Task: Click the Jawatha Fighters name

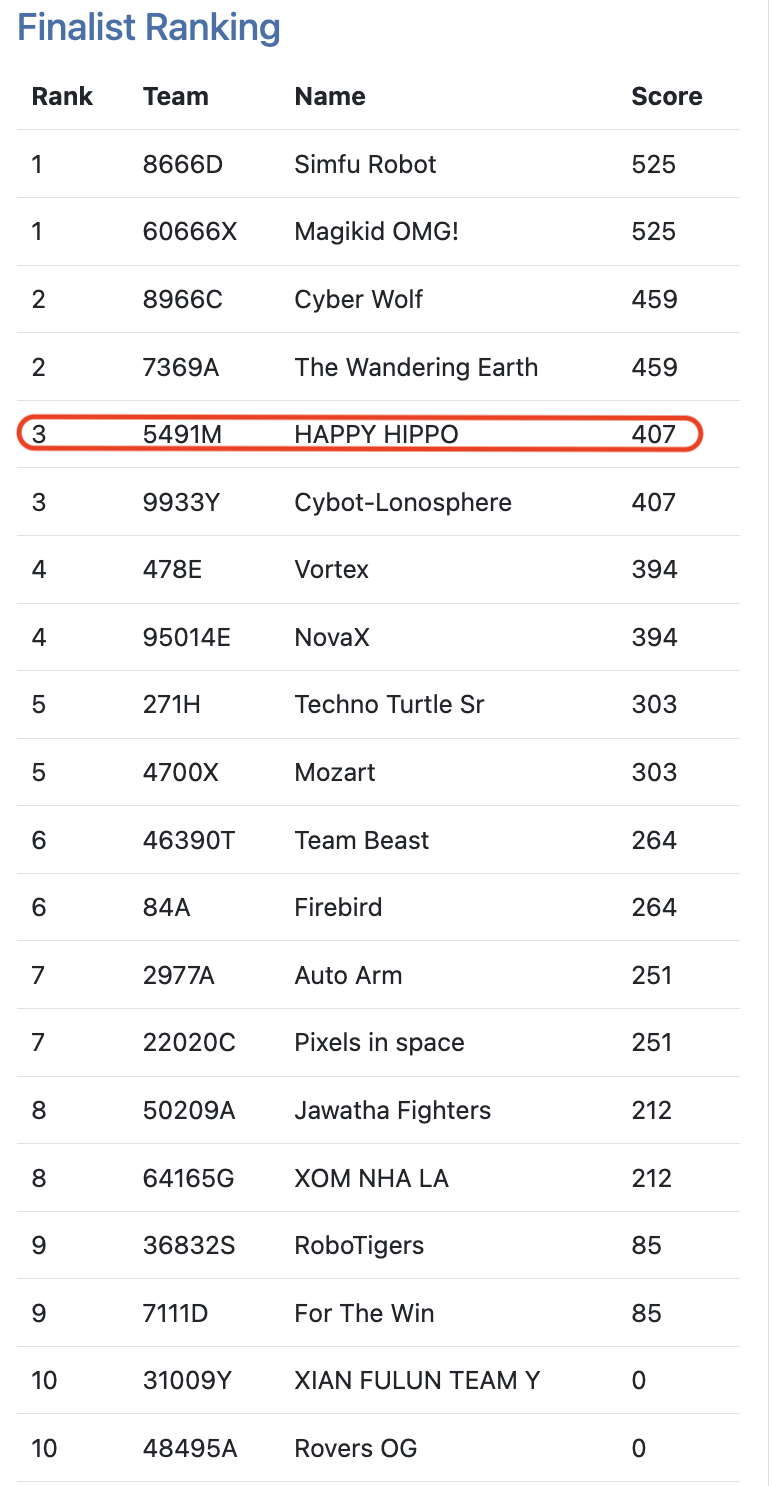Action: click(392, 1111)
